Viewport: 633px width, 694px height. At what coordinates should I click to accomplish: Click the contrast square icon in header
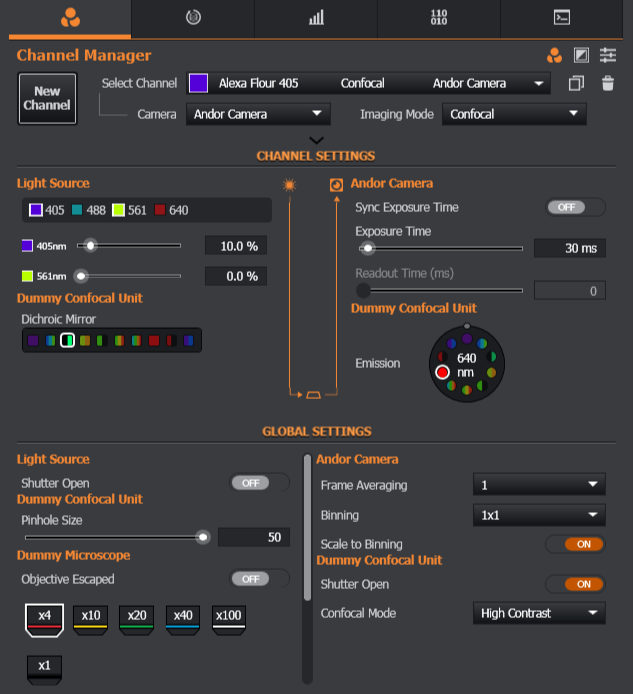coord(581,55)
